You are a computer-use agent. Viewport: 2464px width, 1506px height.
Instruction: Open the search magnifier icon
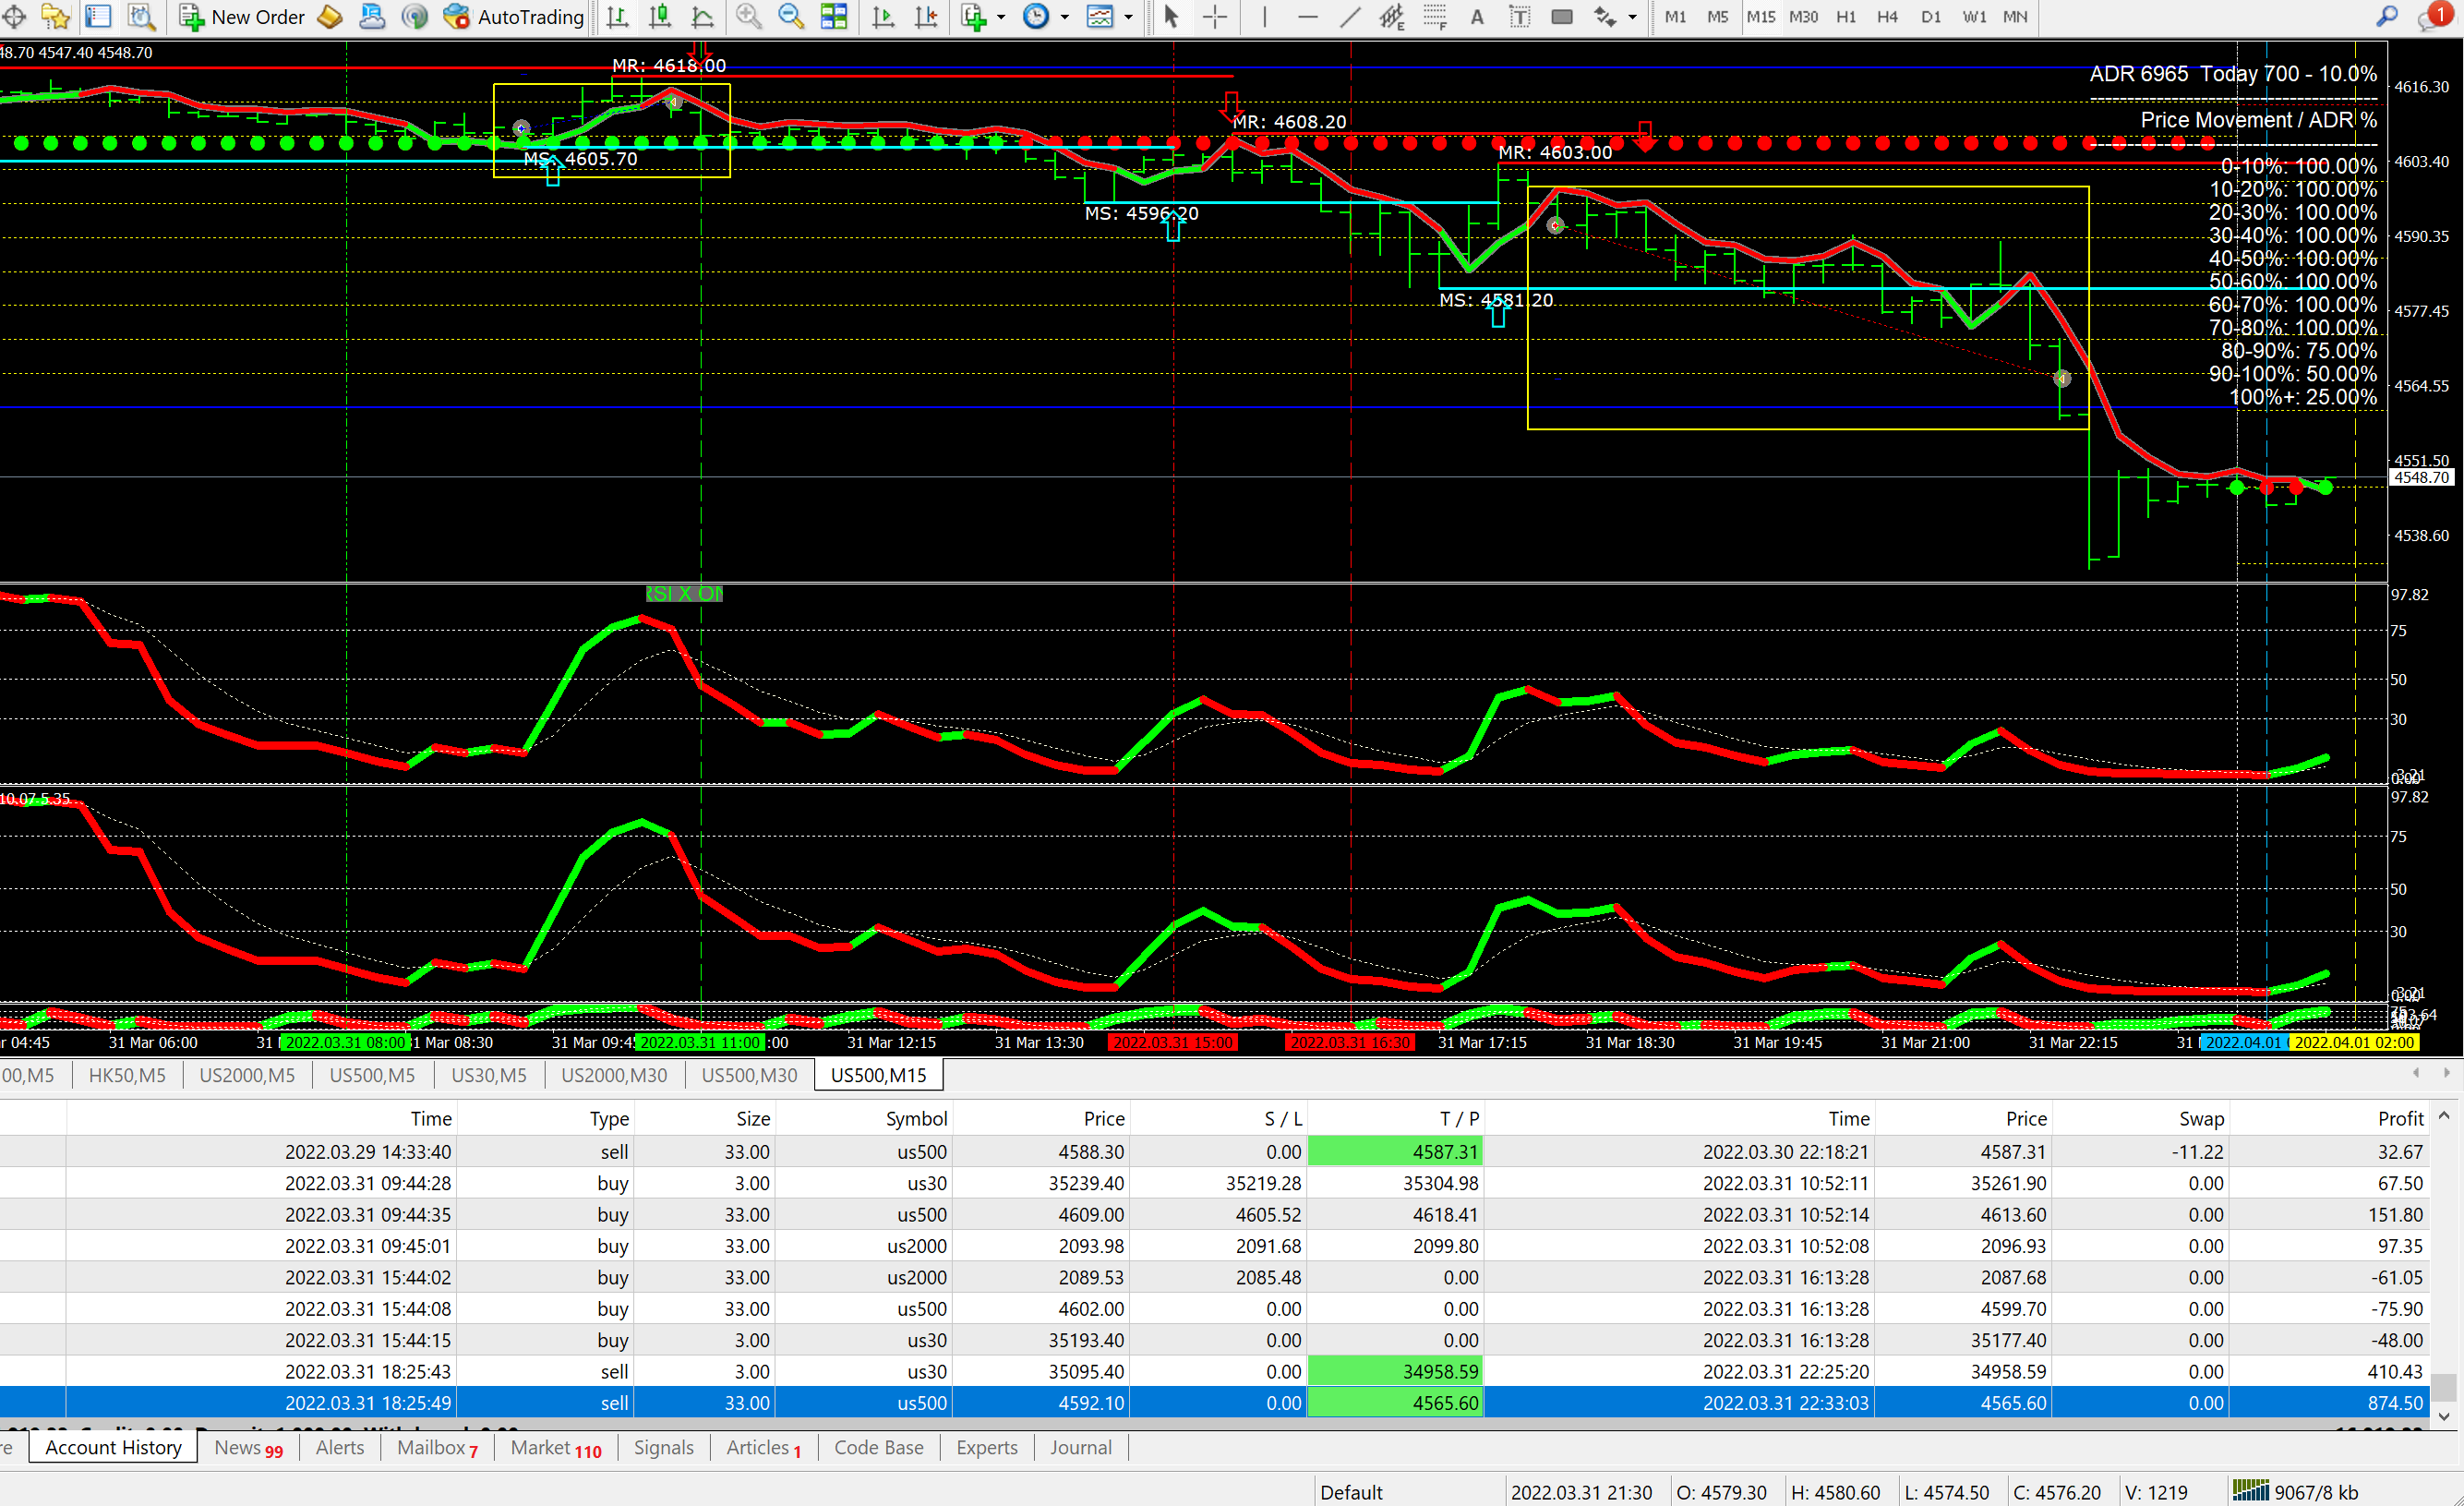pyautogui.click(x=2386, y=17)
